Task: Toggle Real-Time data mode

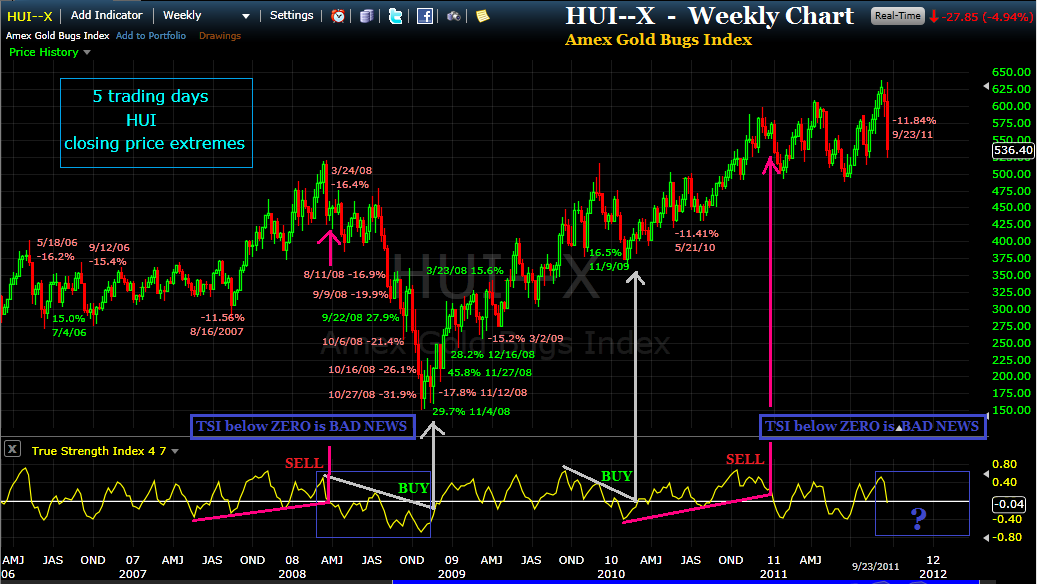Action: 897,16
